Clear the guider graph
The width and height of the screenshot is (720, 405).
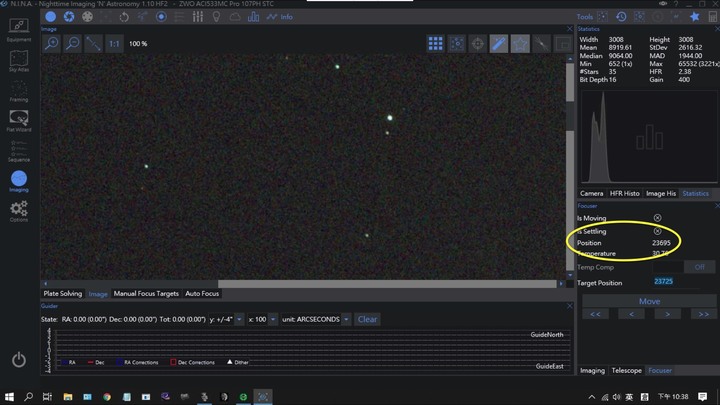368,319
